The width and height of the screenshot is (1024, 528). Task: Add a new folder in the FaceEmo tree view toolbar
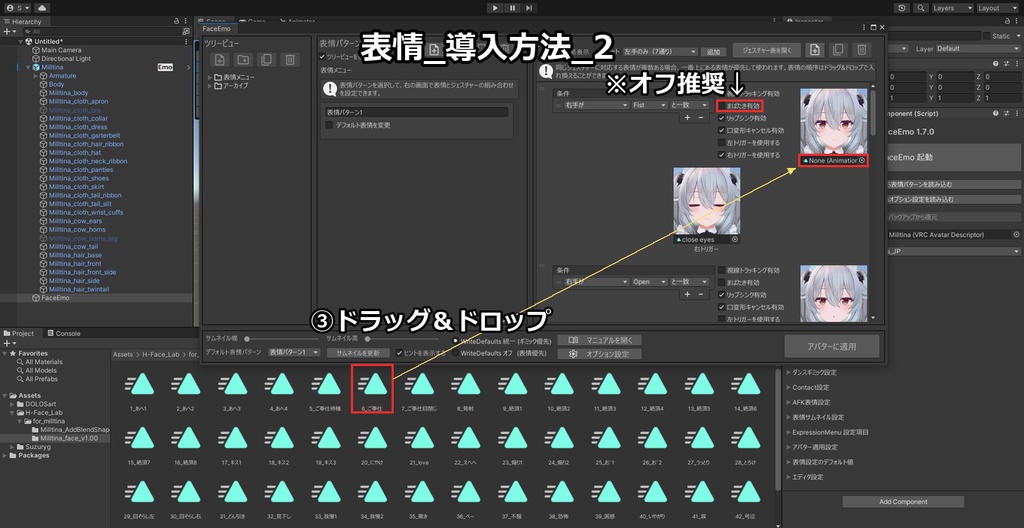point(243,59)
